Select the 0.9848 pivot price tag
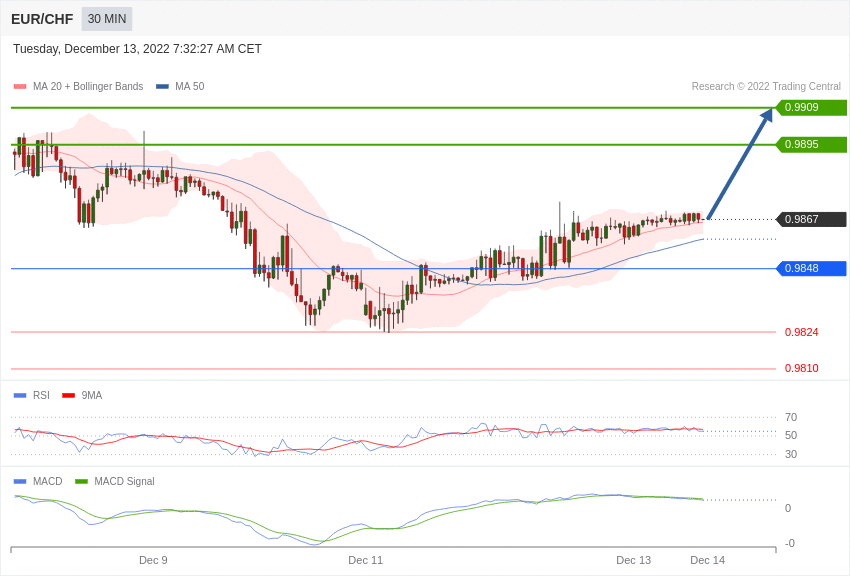Viewport: 850px width, 576px height. tap(811, 268)
